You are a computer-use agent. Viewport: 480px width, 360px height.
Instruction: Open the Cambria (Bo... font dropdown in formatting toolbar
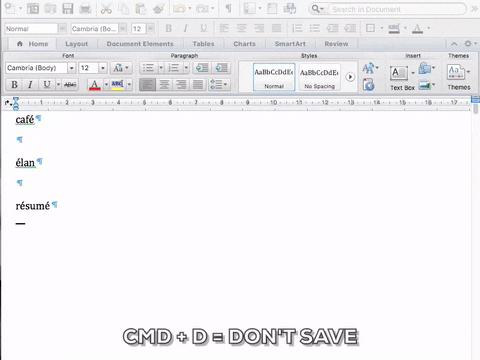pos(123,29)
